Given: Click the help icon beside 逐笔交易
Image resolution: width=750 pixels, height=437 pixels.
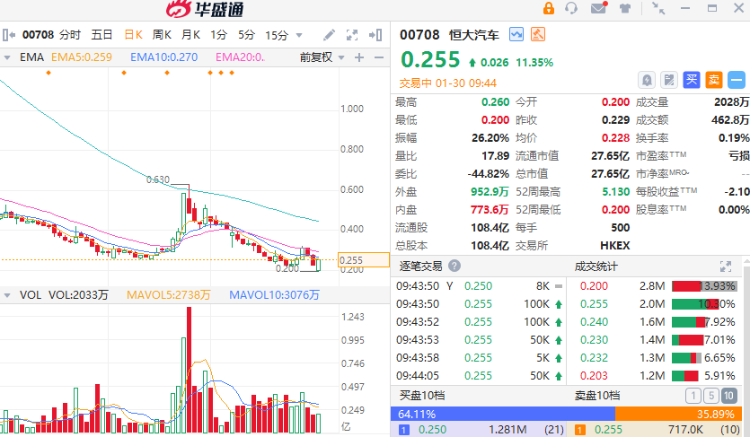Looking at the screenshot, I should [454, 266].
